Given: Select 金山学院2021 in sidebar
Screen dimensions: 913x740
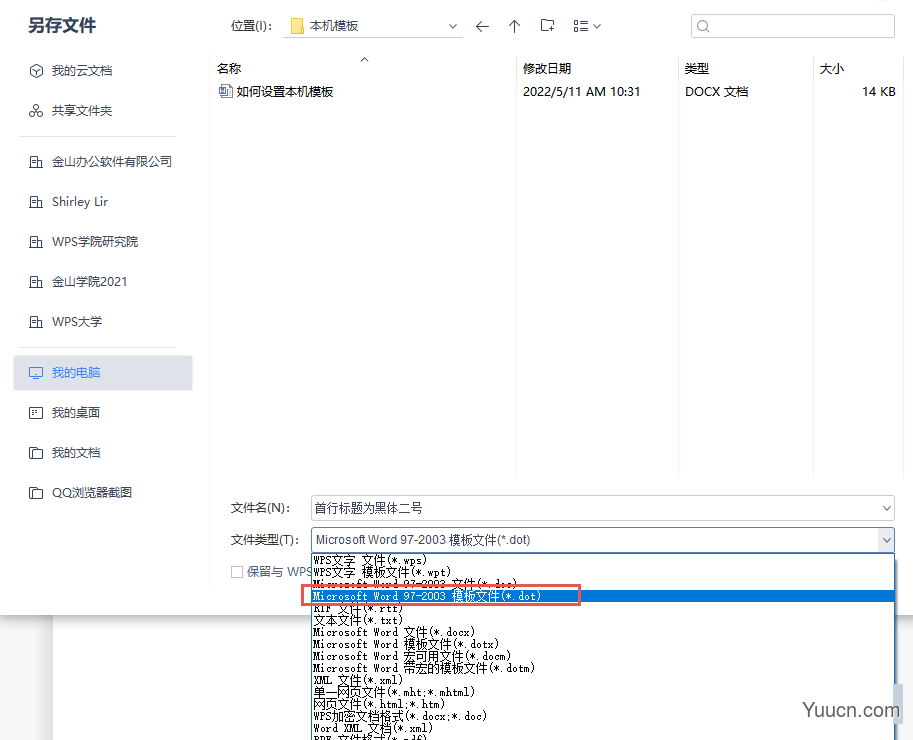Looking at the screenshot, I should pos(78,282).
